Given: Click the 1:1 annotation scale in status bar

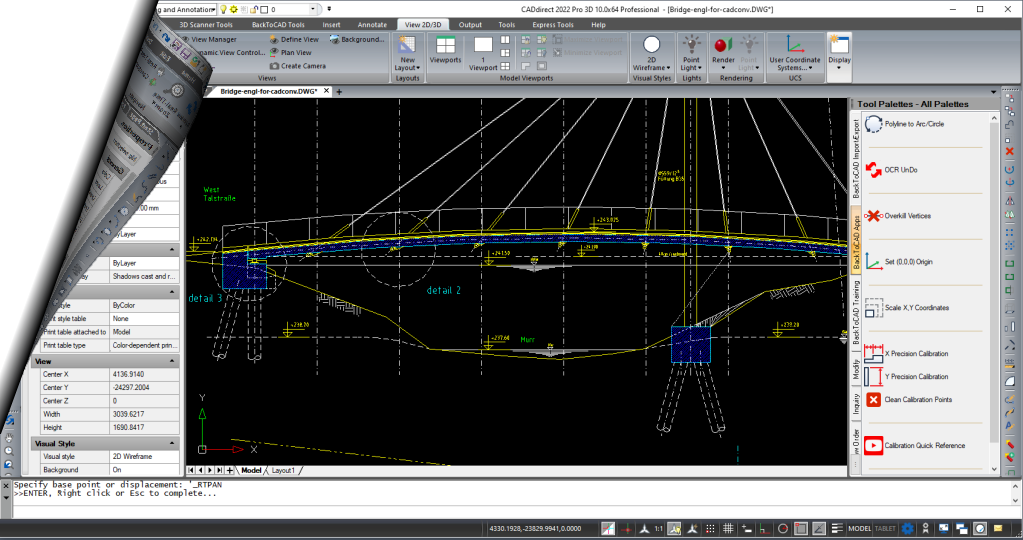Looking at the screenshot, I should coord(658,528).
